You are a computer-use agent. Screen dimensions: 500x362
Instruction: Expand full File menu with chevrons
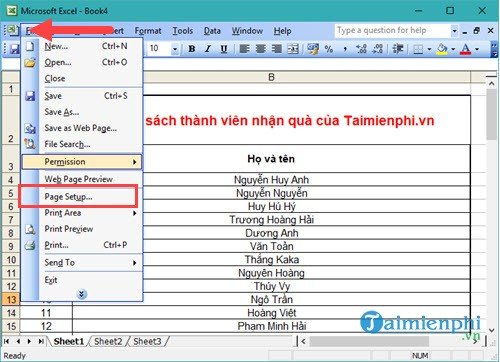tap(82, 294)
